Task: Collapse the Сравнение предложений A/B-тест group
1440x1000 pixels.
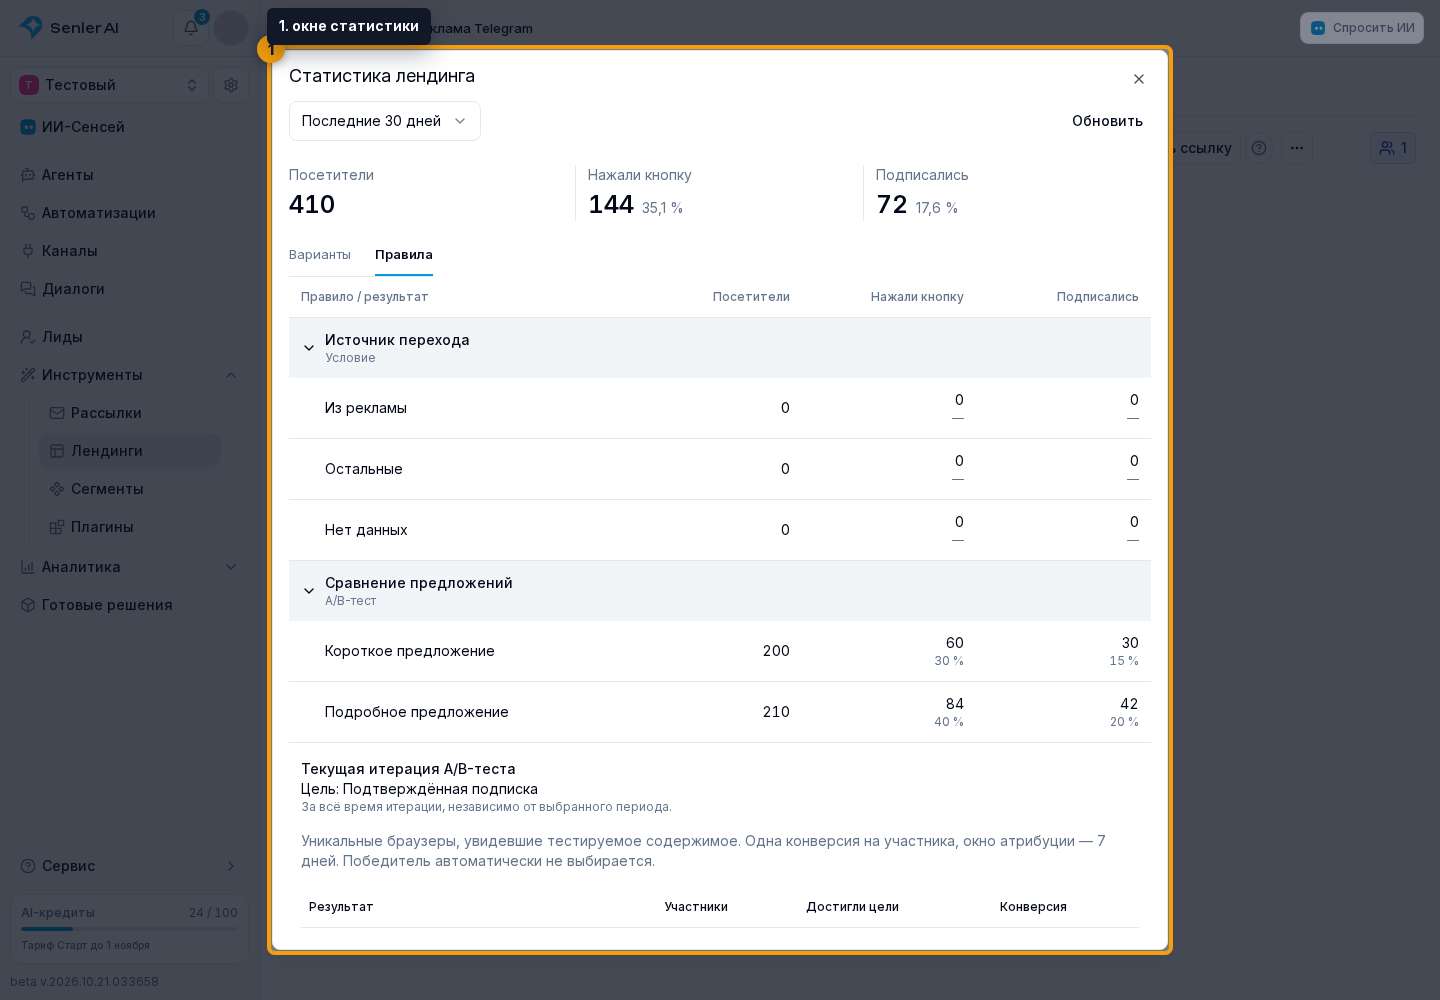Action: click(309, 591)
